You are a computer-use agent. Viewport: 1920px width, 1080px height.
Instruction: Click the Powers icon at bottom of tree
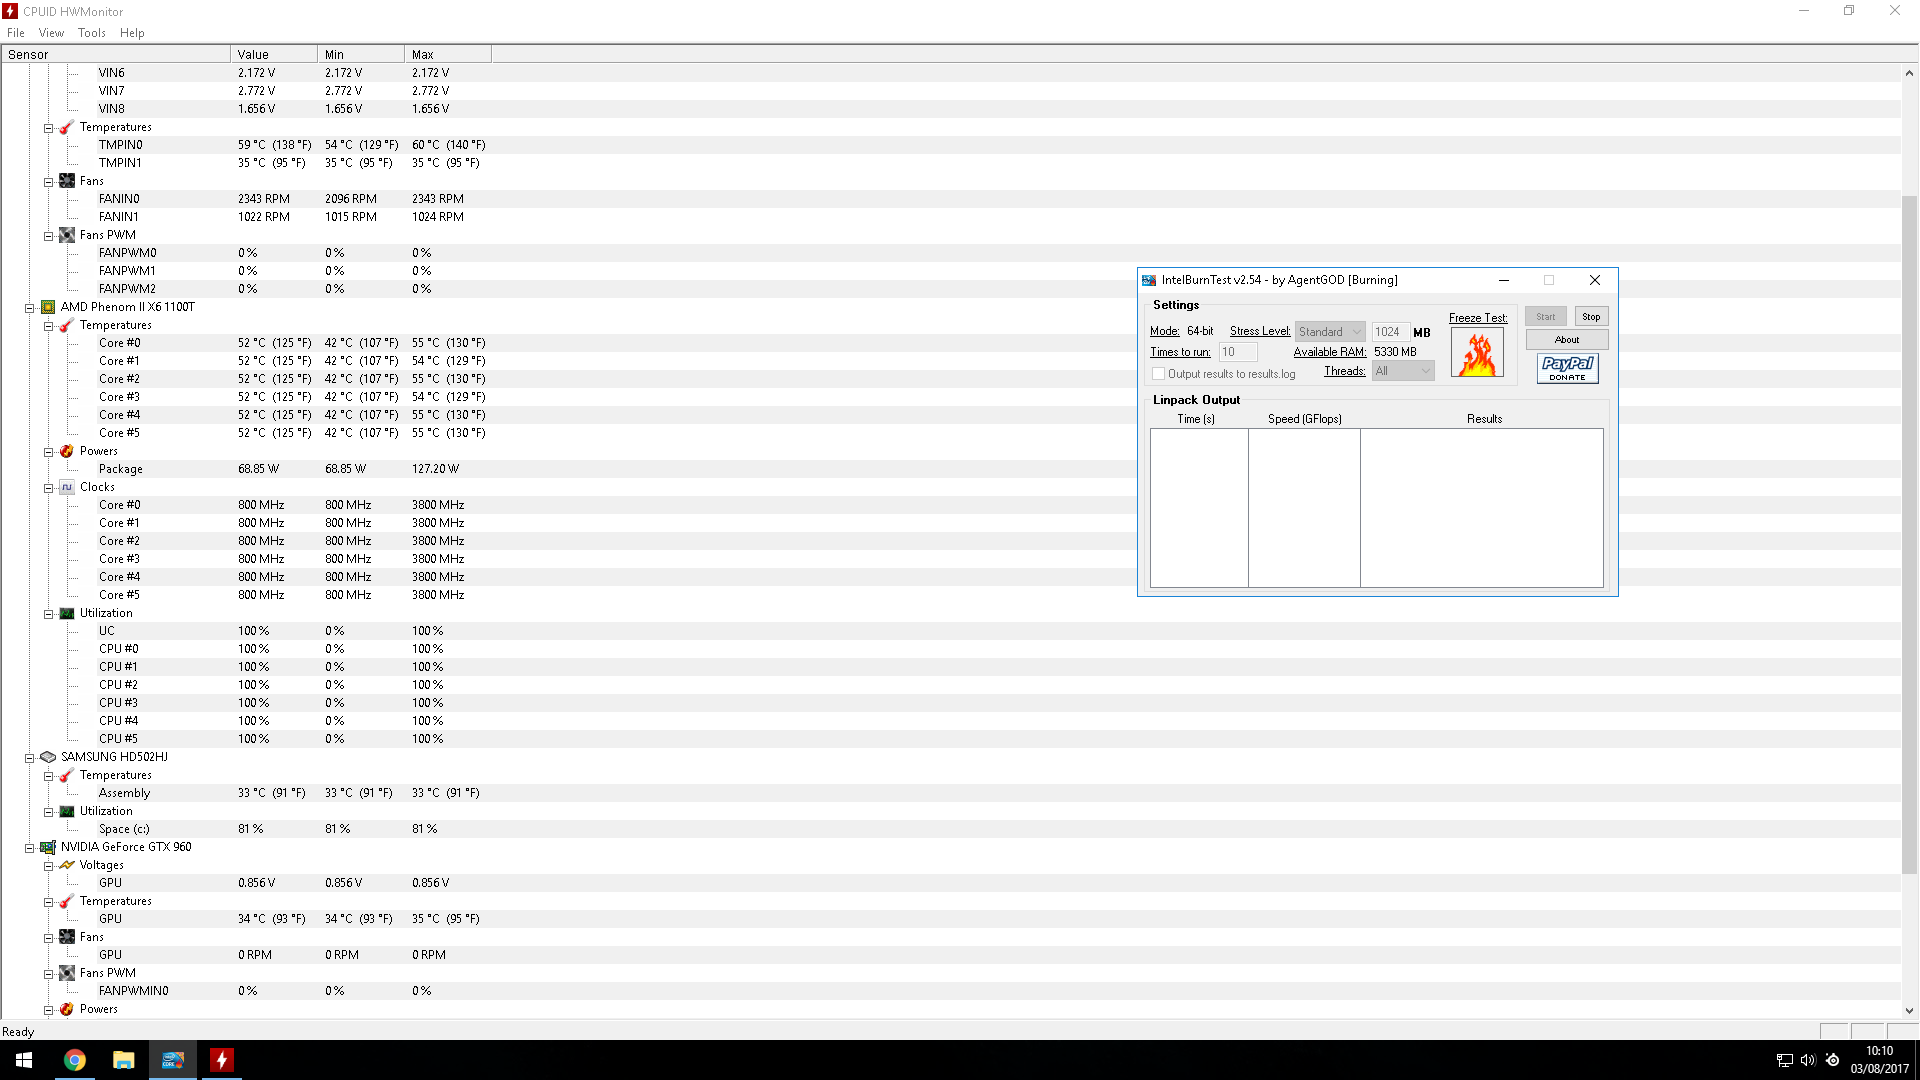[x=67, y=1009]
